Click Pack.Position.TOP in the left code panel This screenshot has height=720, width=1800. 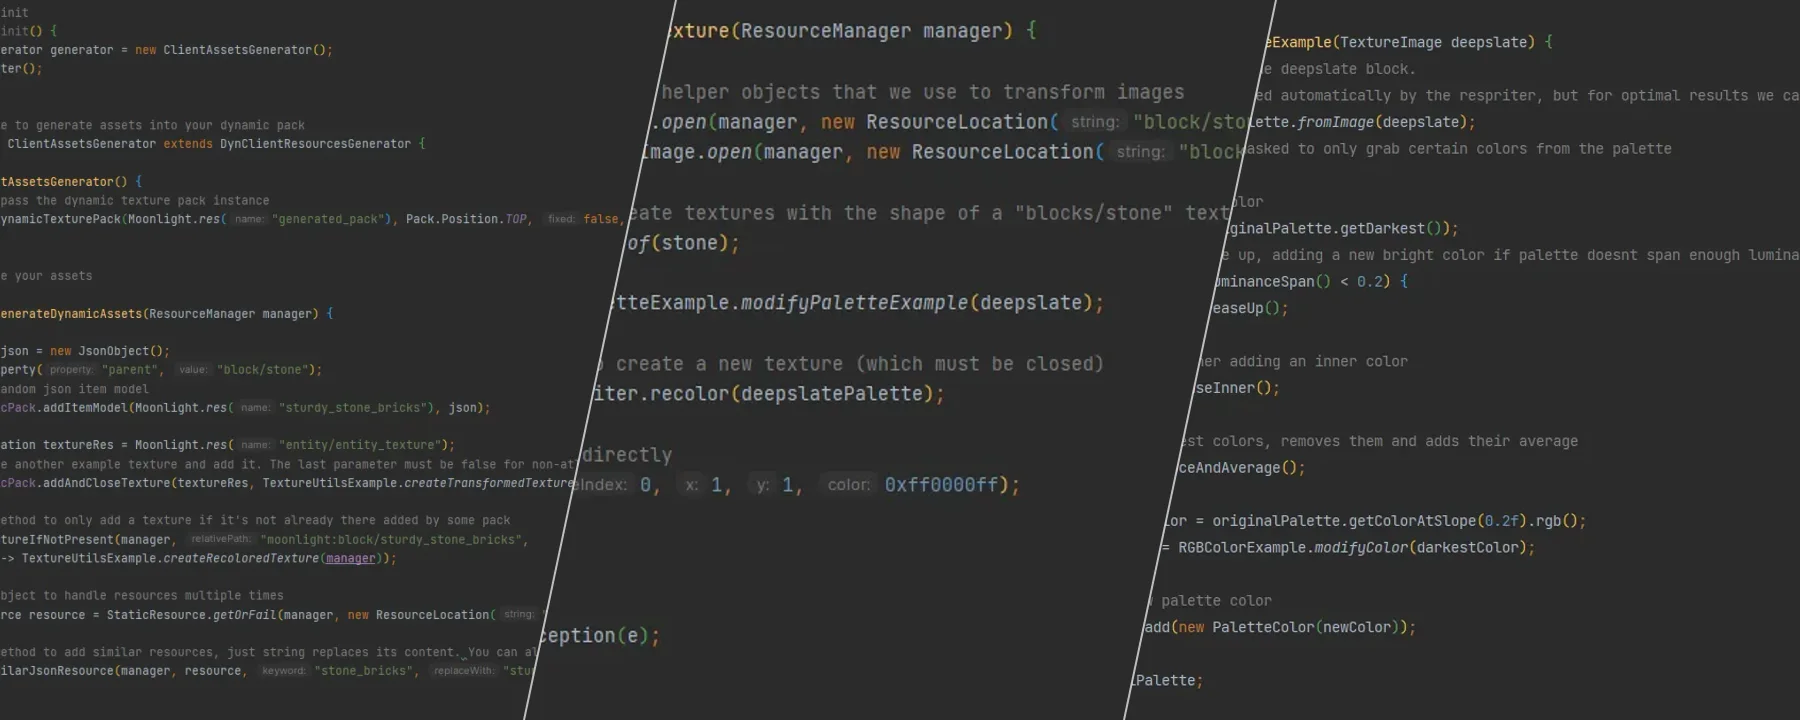point(466,219)
